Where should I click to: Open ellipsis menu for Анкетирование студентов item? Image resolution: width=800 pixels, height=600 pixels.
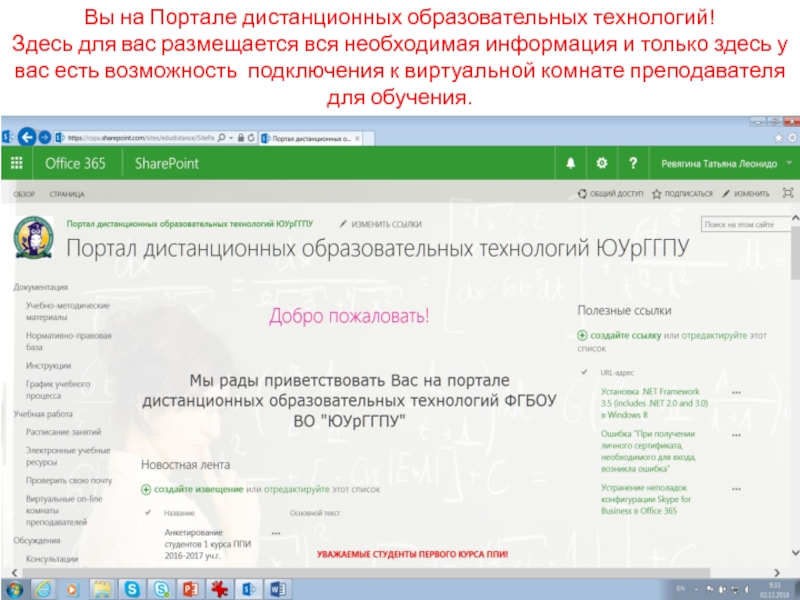(276, 533)
